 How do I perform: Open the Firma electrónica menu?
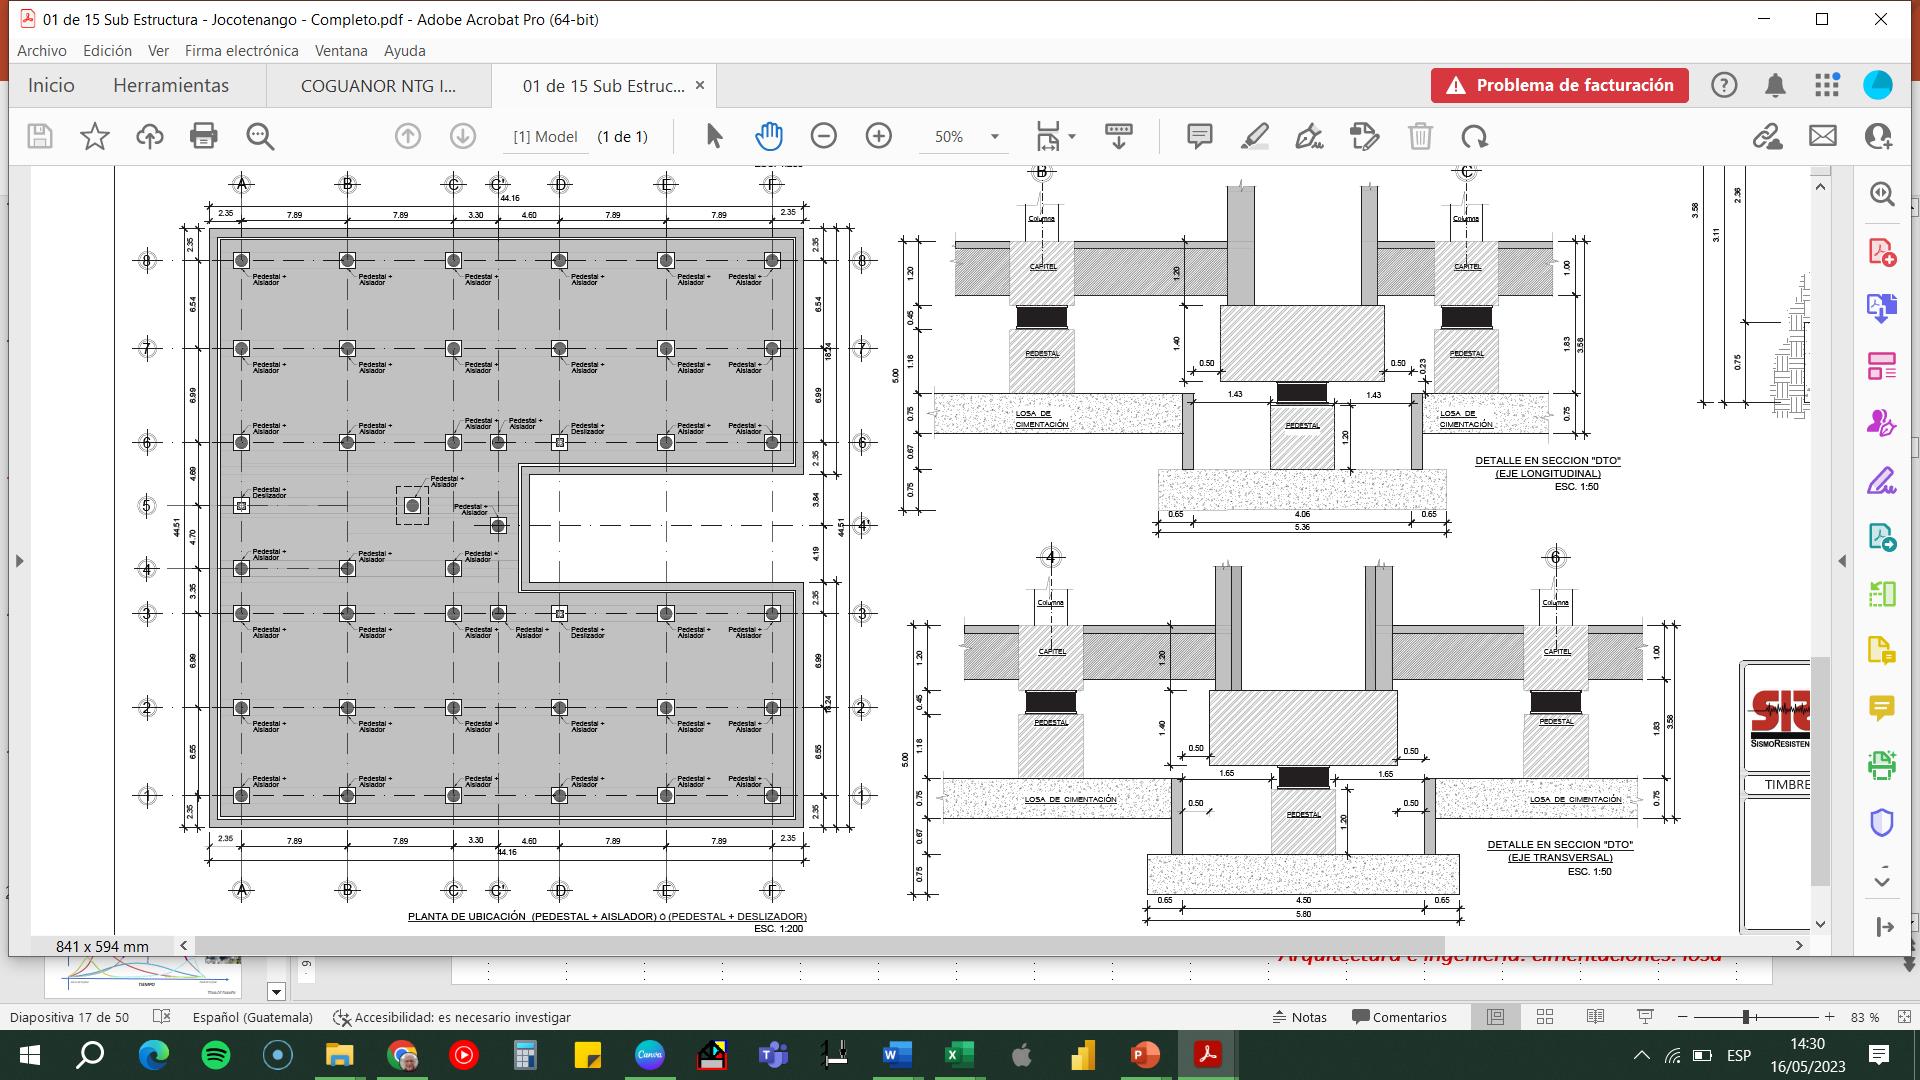pyautogui.click(x=241, y=50)
